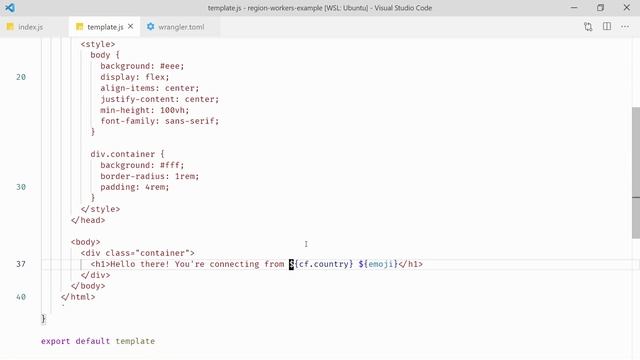
Task: Click the vertical scrollbar thumb
Action: point(636,173)
